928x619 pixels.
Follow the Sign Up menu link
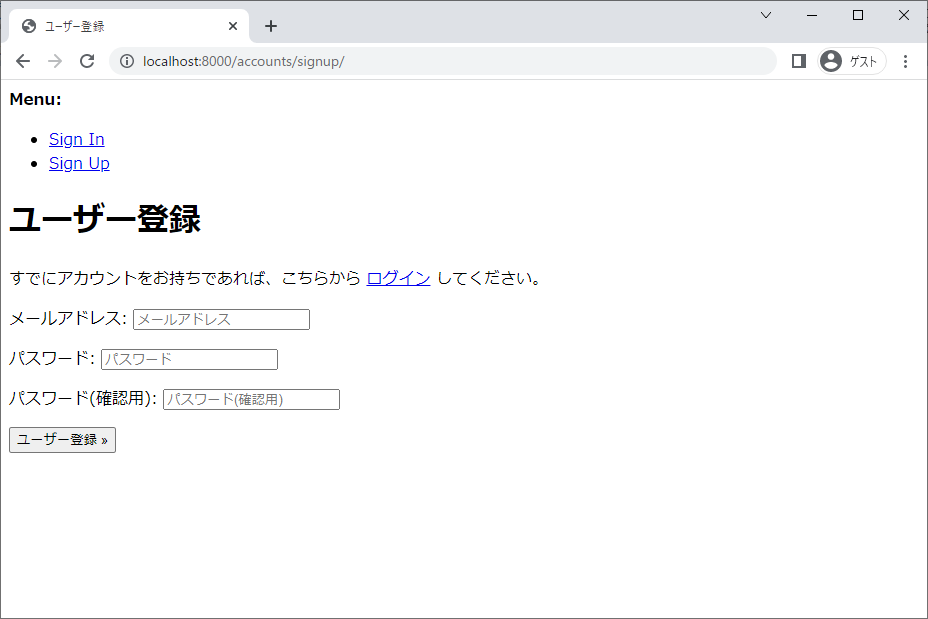[x=79, y=163]
